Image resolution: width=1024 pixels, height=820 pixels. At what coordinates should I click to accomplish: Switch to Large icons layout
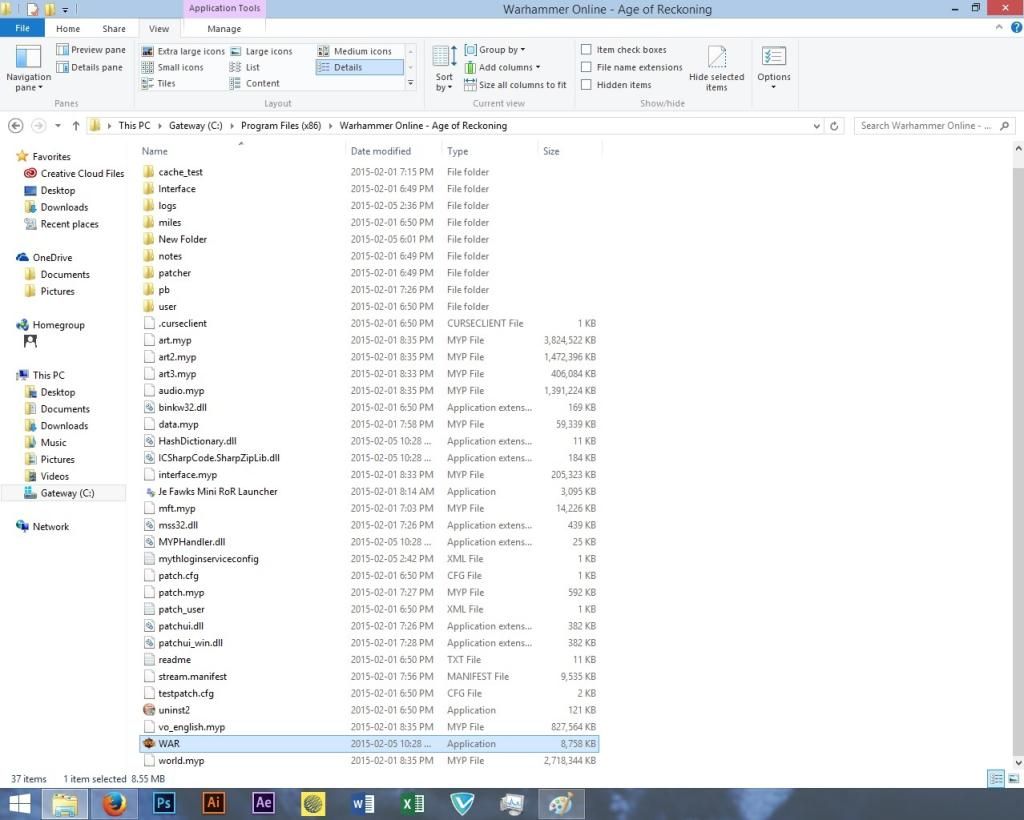coord(261,51)
